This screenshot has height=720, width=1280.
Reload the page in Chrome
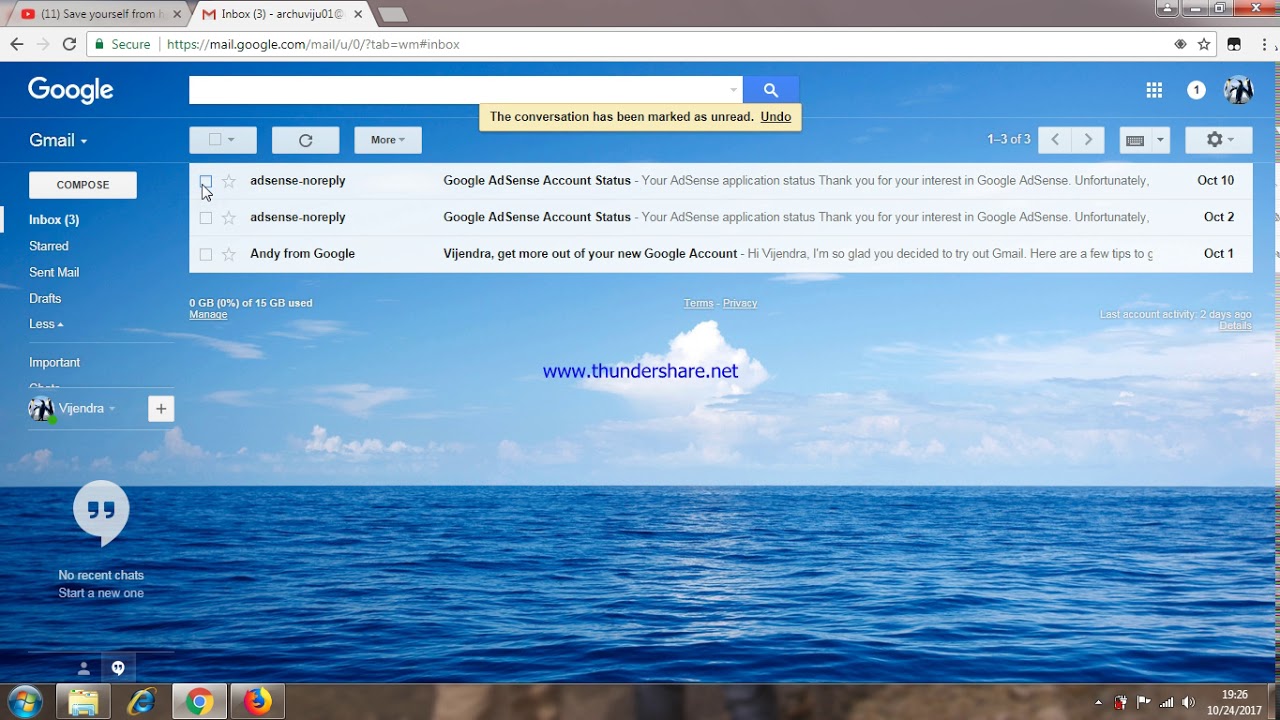pos(69,44)
